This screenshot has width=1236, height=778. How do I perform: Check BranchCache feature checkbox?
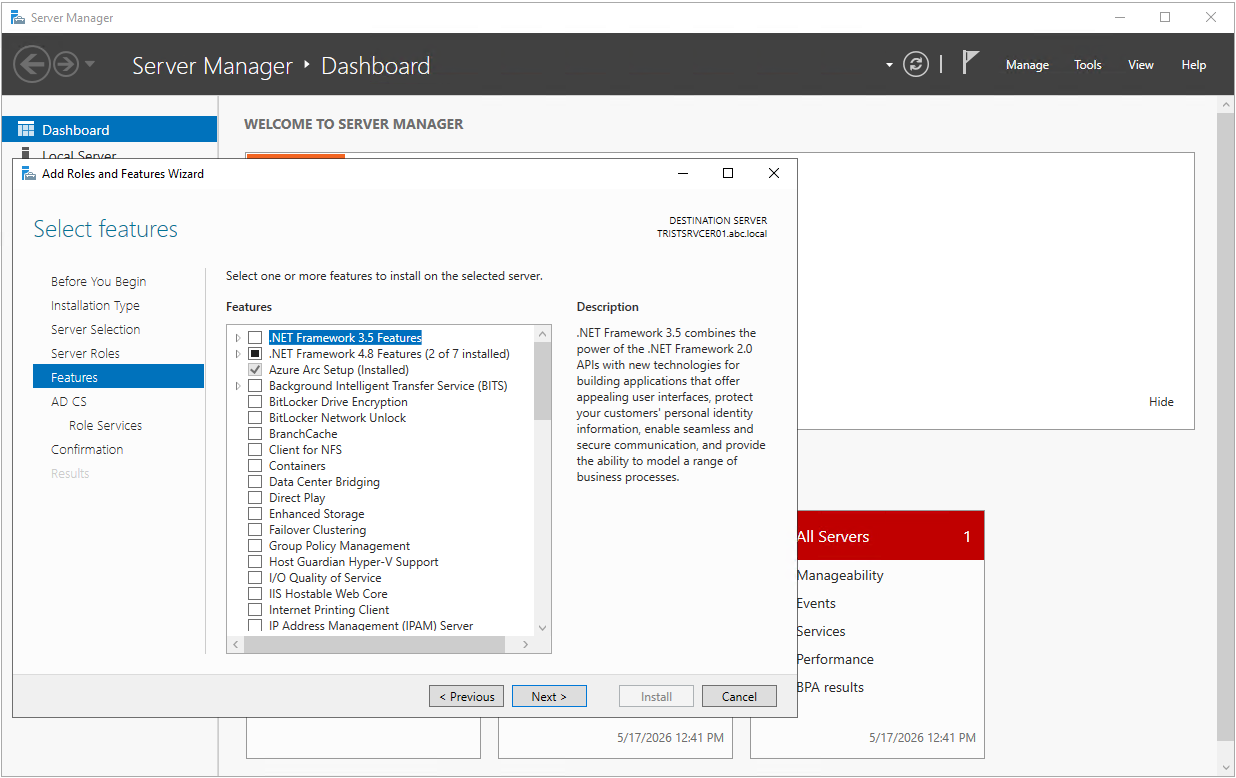point(255,434)
